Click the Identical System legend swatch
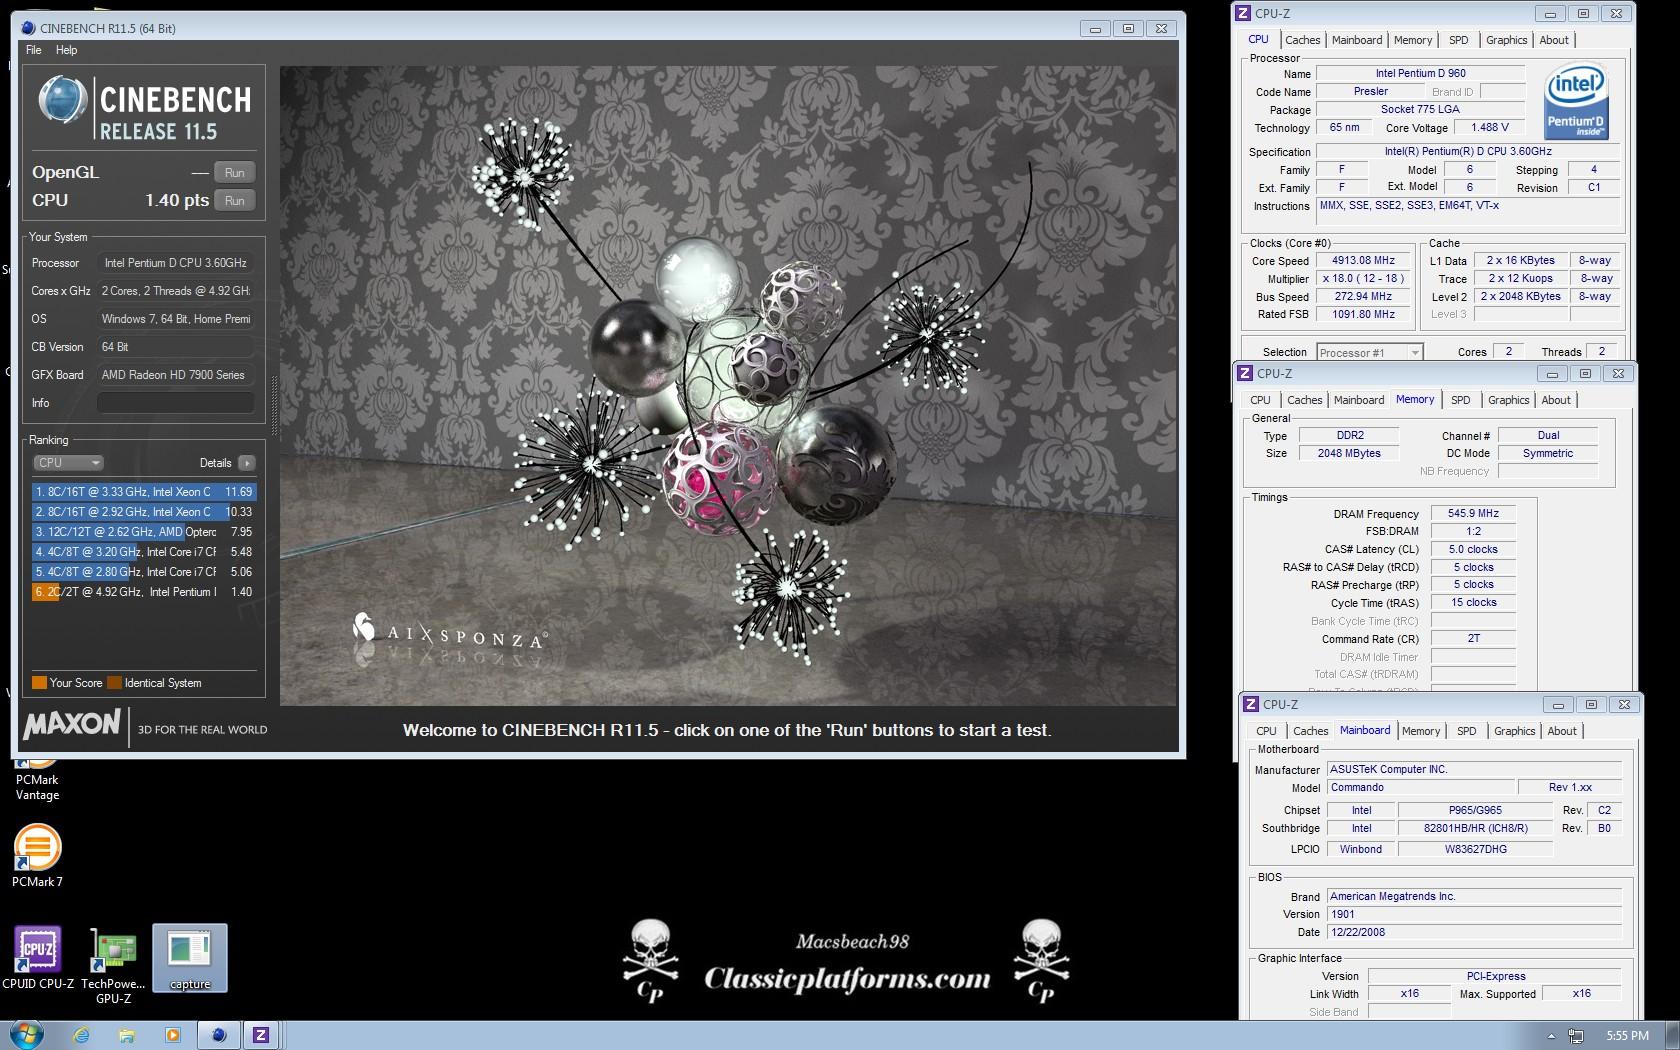 click(114, 683)
